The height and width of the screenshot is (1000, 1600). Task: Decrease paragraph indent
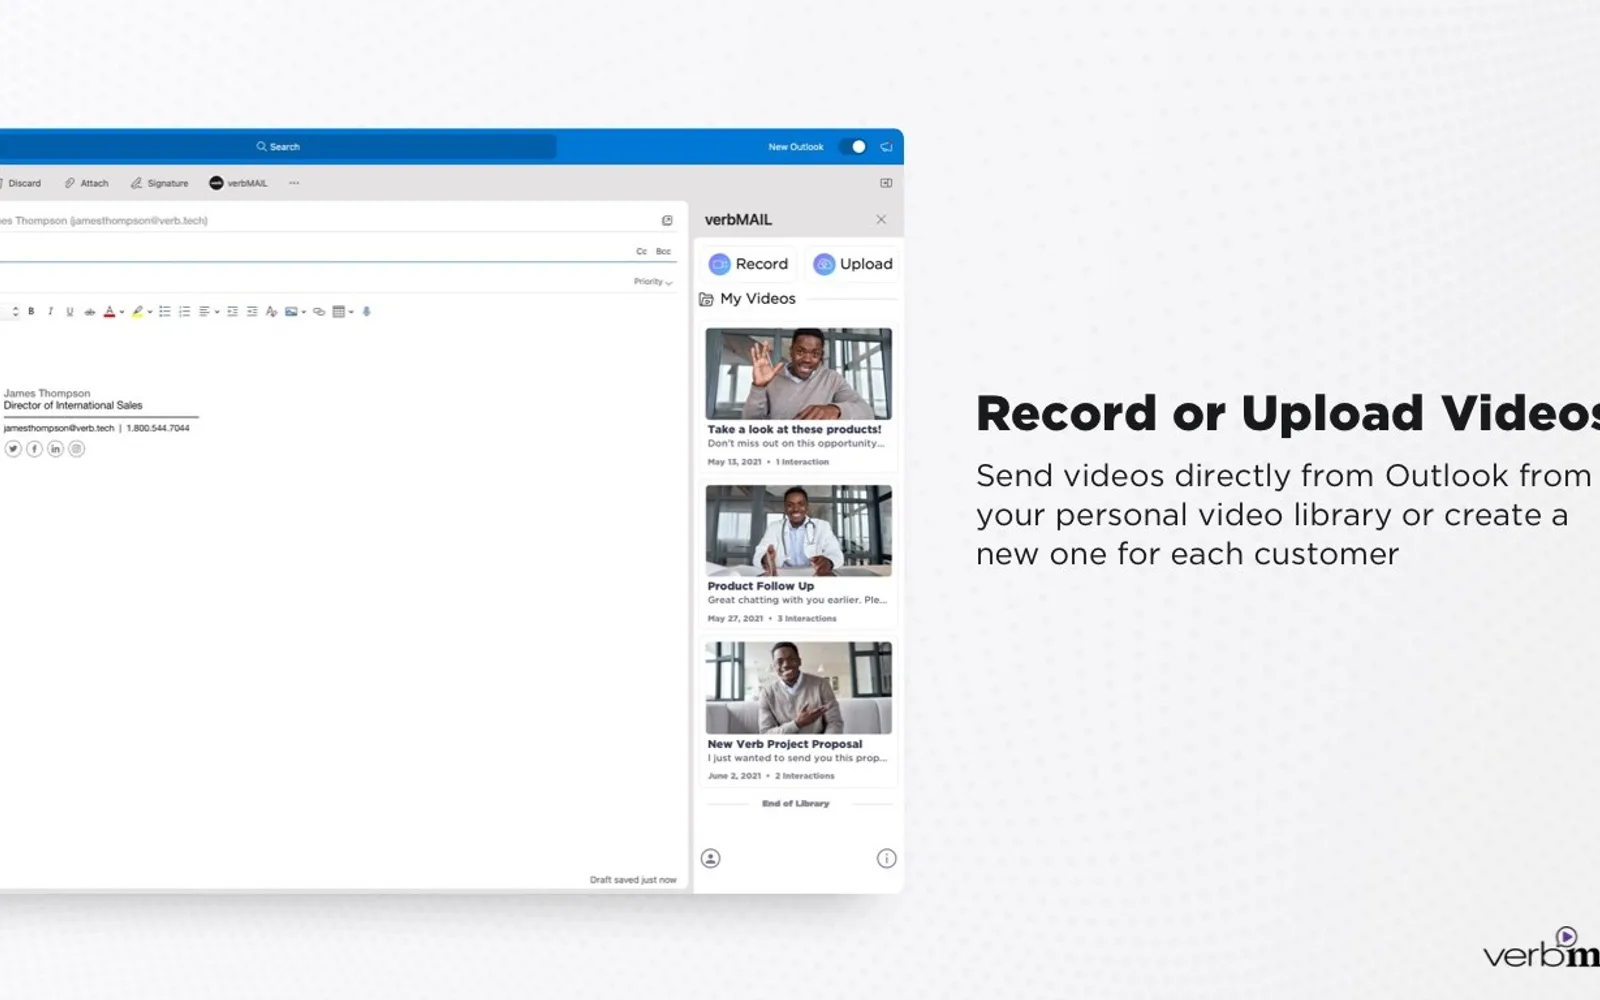point(232,312)
